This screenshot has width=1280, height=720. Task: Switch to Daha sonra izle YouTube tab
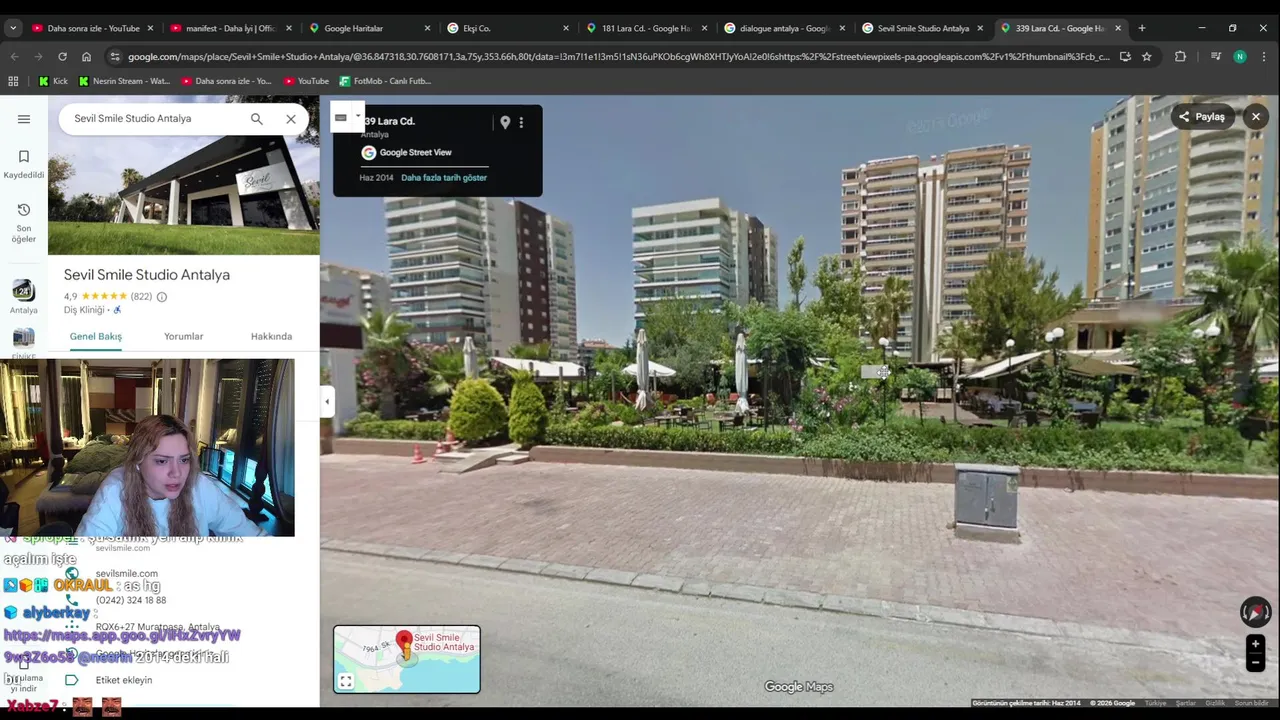[93, 28]
